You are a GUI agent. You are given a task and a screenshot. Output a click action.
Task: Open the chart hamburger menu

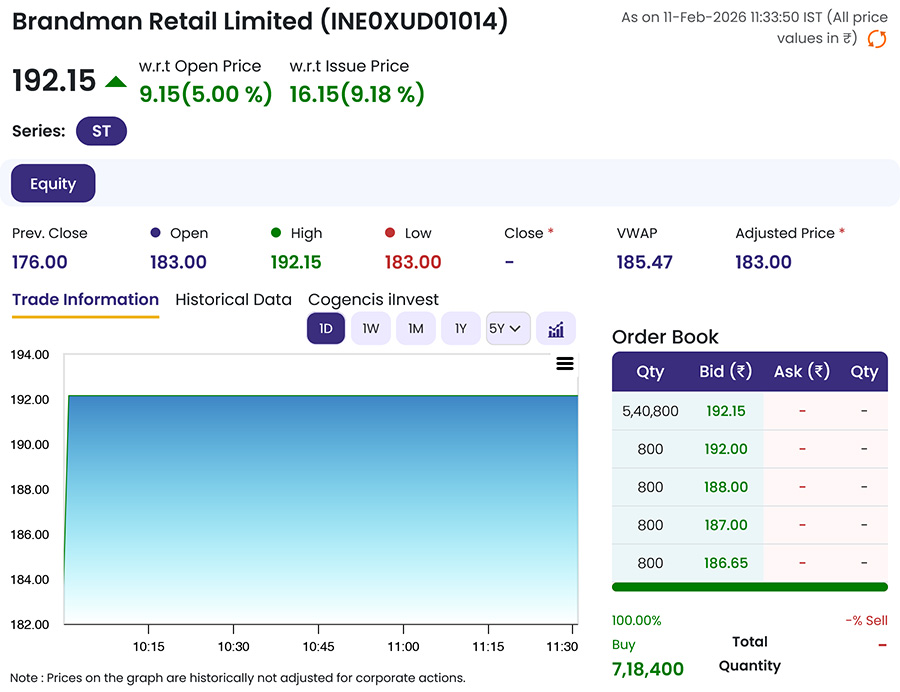coord(565,363)
